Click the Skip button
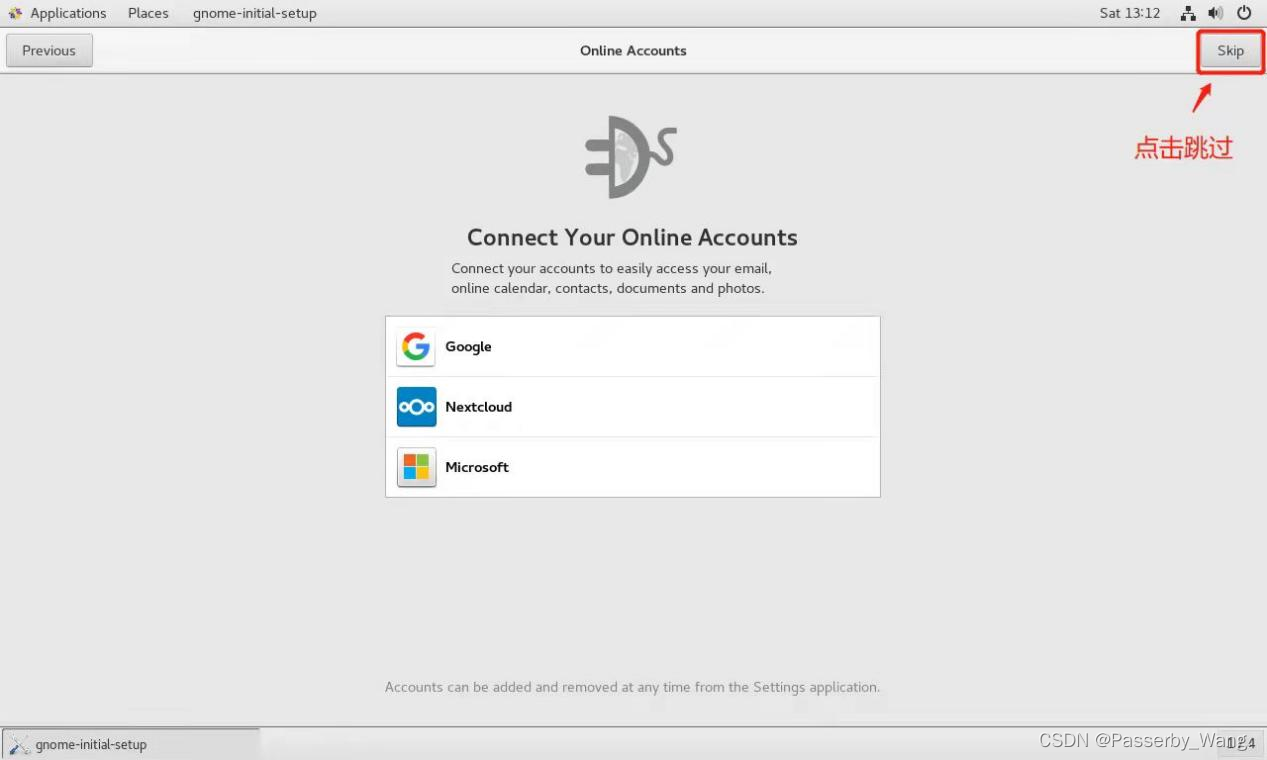This screenshot has height=760, width=1267. [1230, 51]
